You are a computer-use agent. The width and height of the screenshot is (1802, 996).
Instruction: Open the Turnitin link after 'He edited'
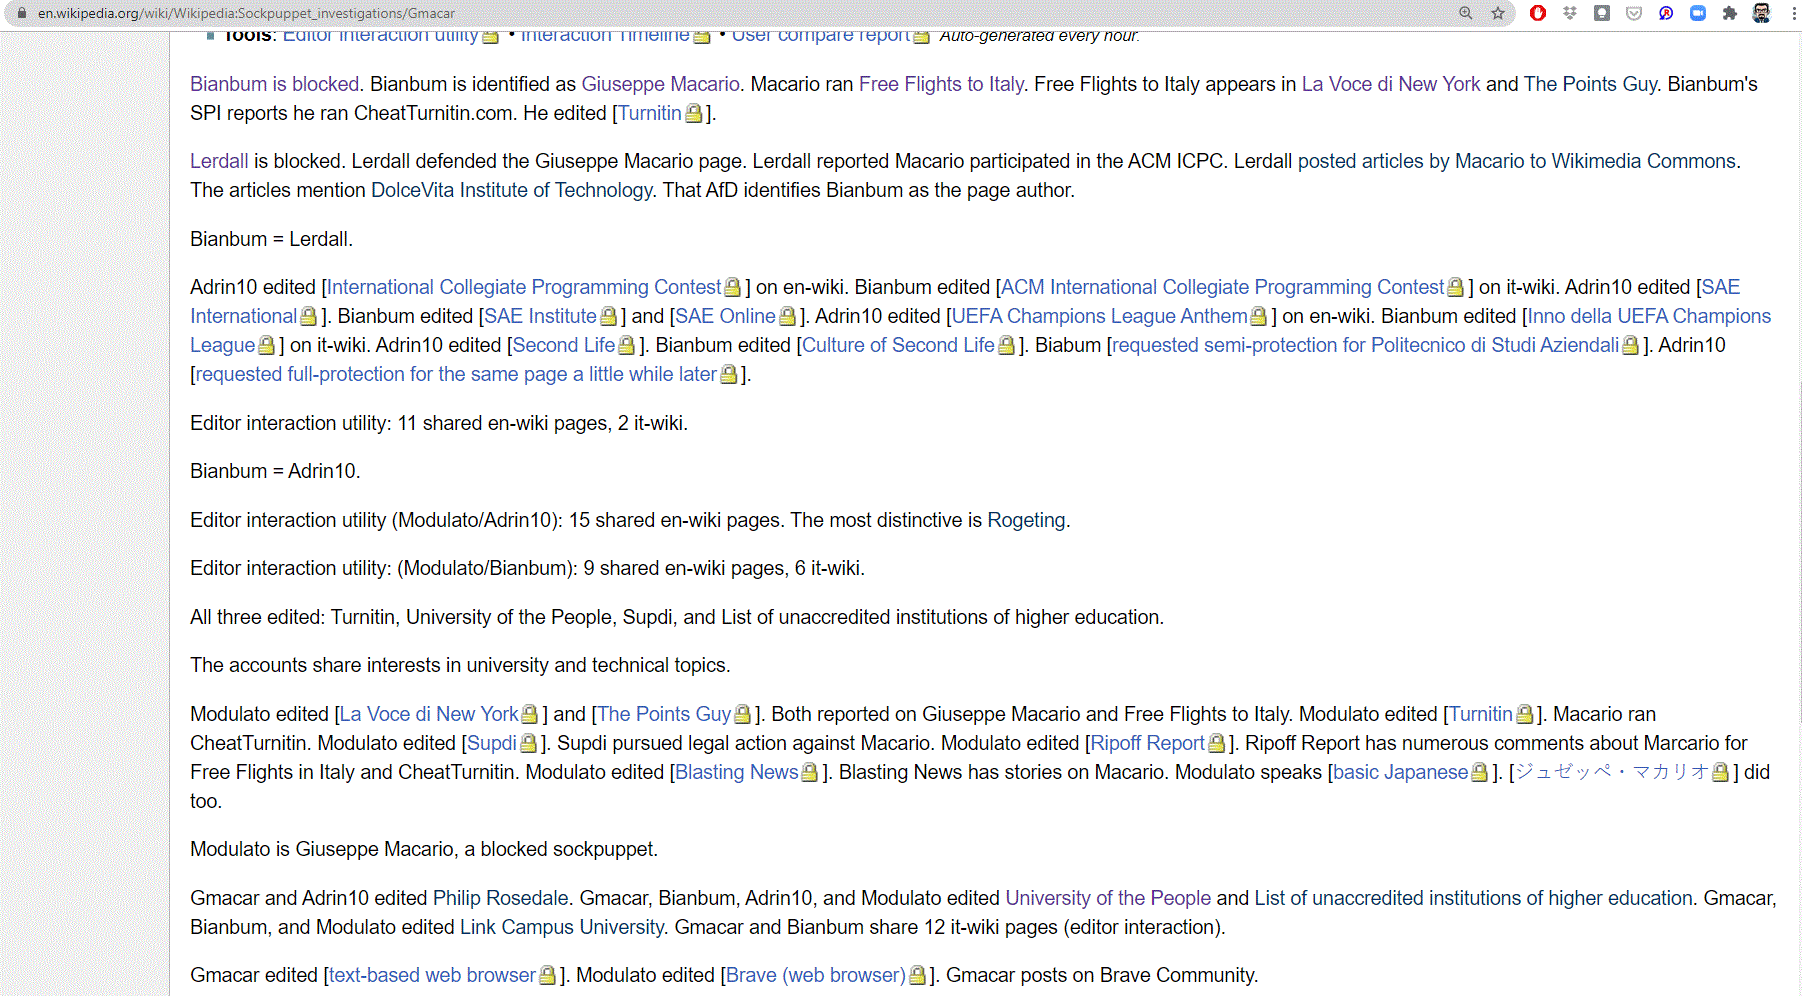[650, 113]
